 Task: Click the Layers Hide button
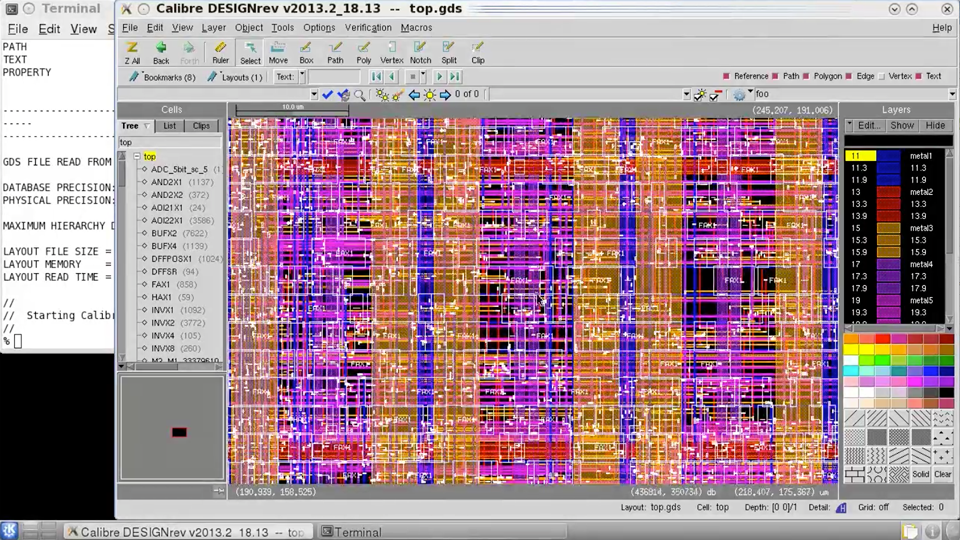(x=935, y=125)
